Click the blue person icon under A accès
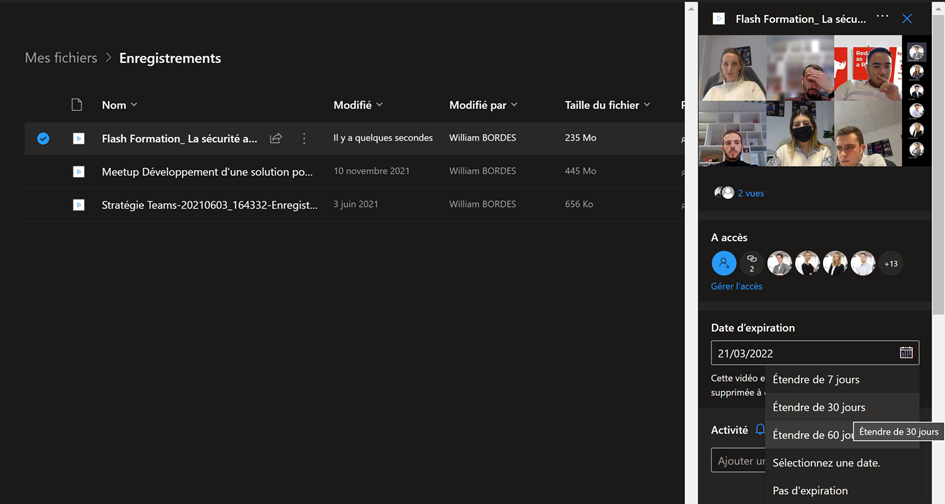 [723, 263]
